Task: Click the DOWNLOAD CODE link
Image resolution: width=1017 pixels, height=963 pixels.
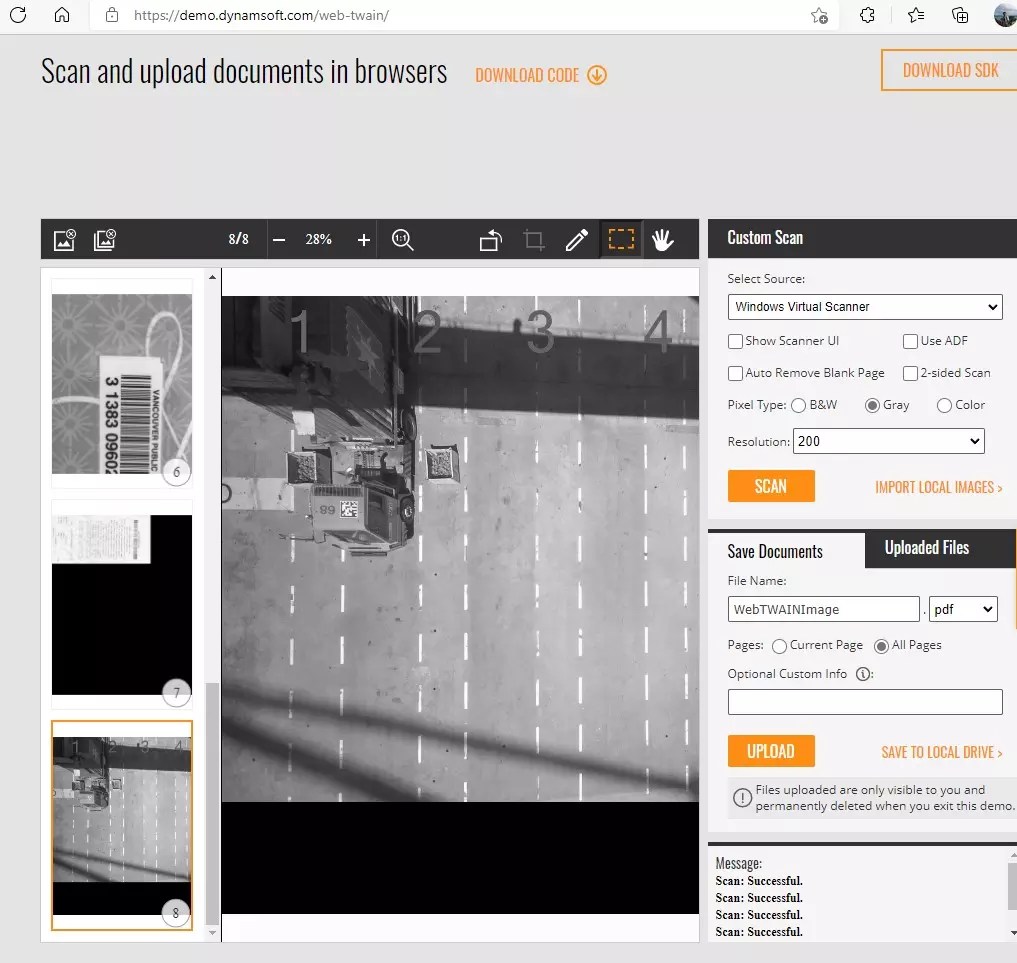Action: 529,75
